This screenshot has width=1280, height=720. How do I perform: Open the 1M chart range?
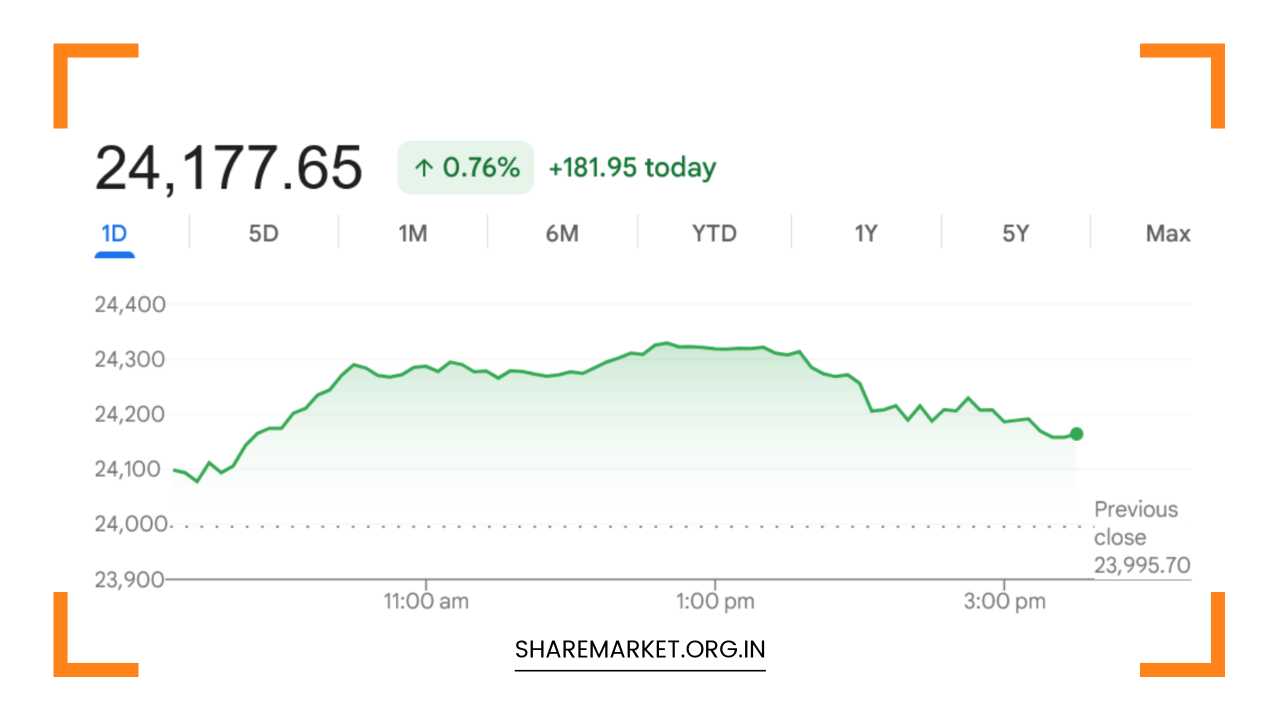tap(412, 234)
